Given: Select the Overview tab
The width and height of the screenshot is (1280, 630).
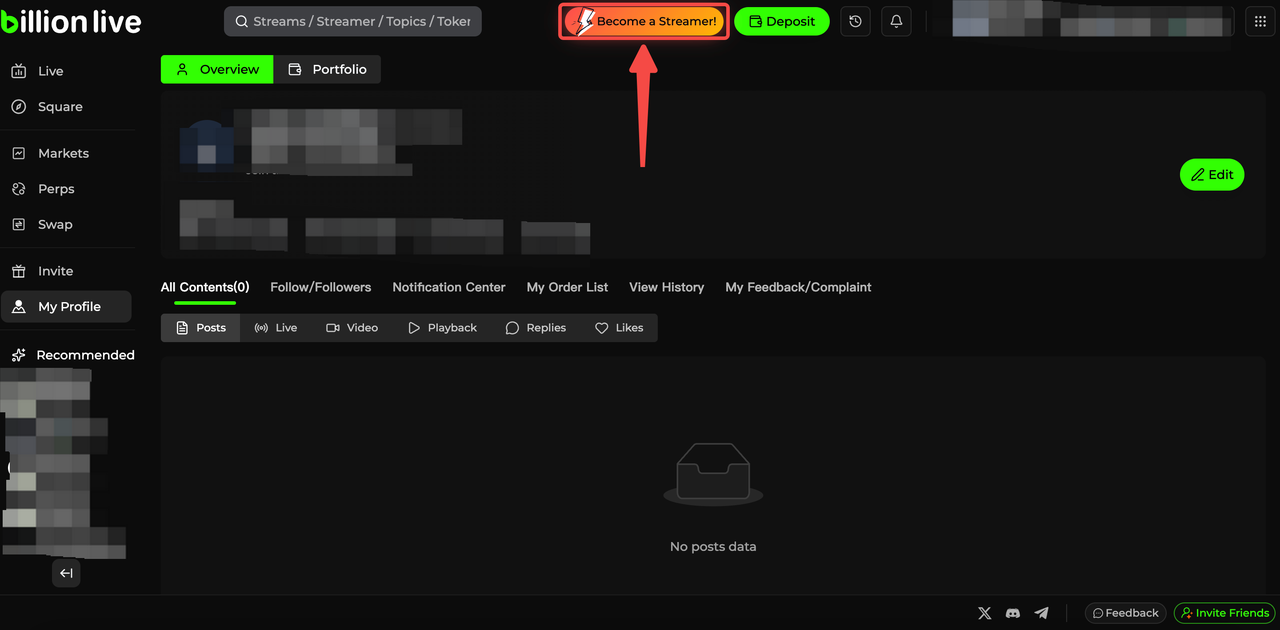Looking at the screenshot, I should point(217,69).
